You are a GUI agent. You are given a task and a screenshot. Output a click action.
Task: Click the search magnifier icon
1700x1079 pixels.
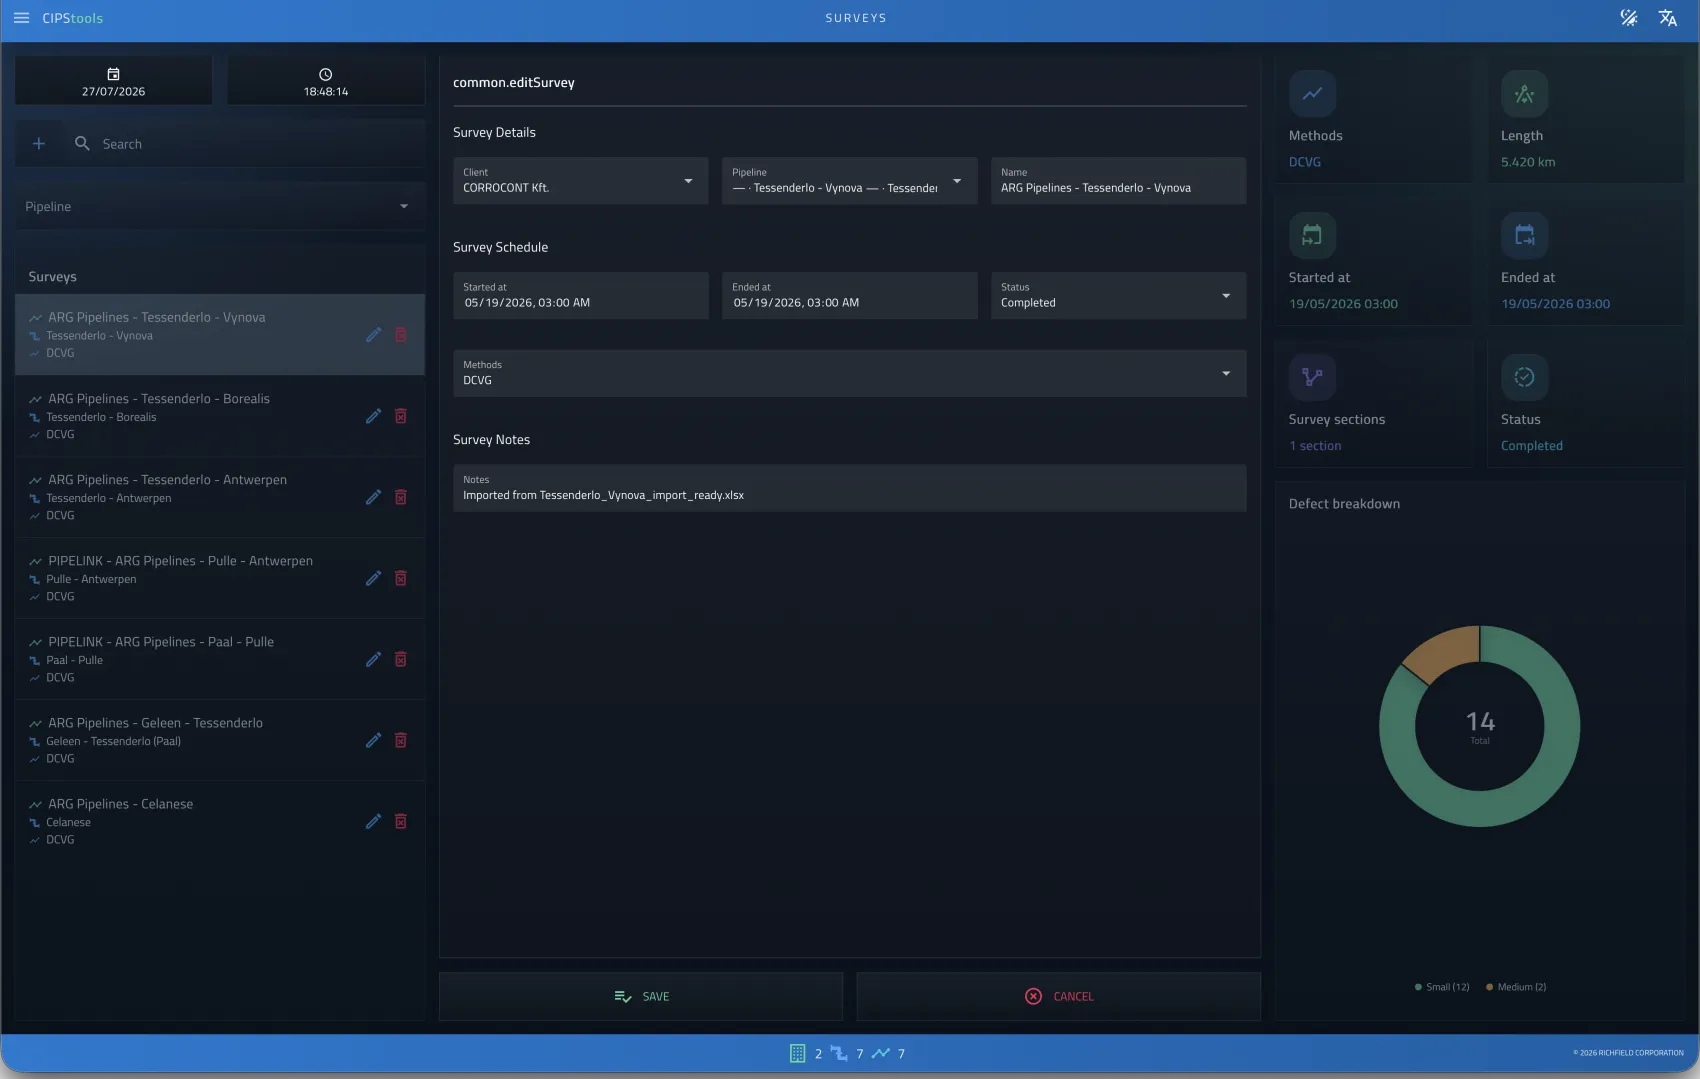pos(82,144)
